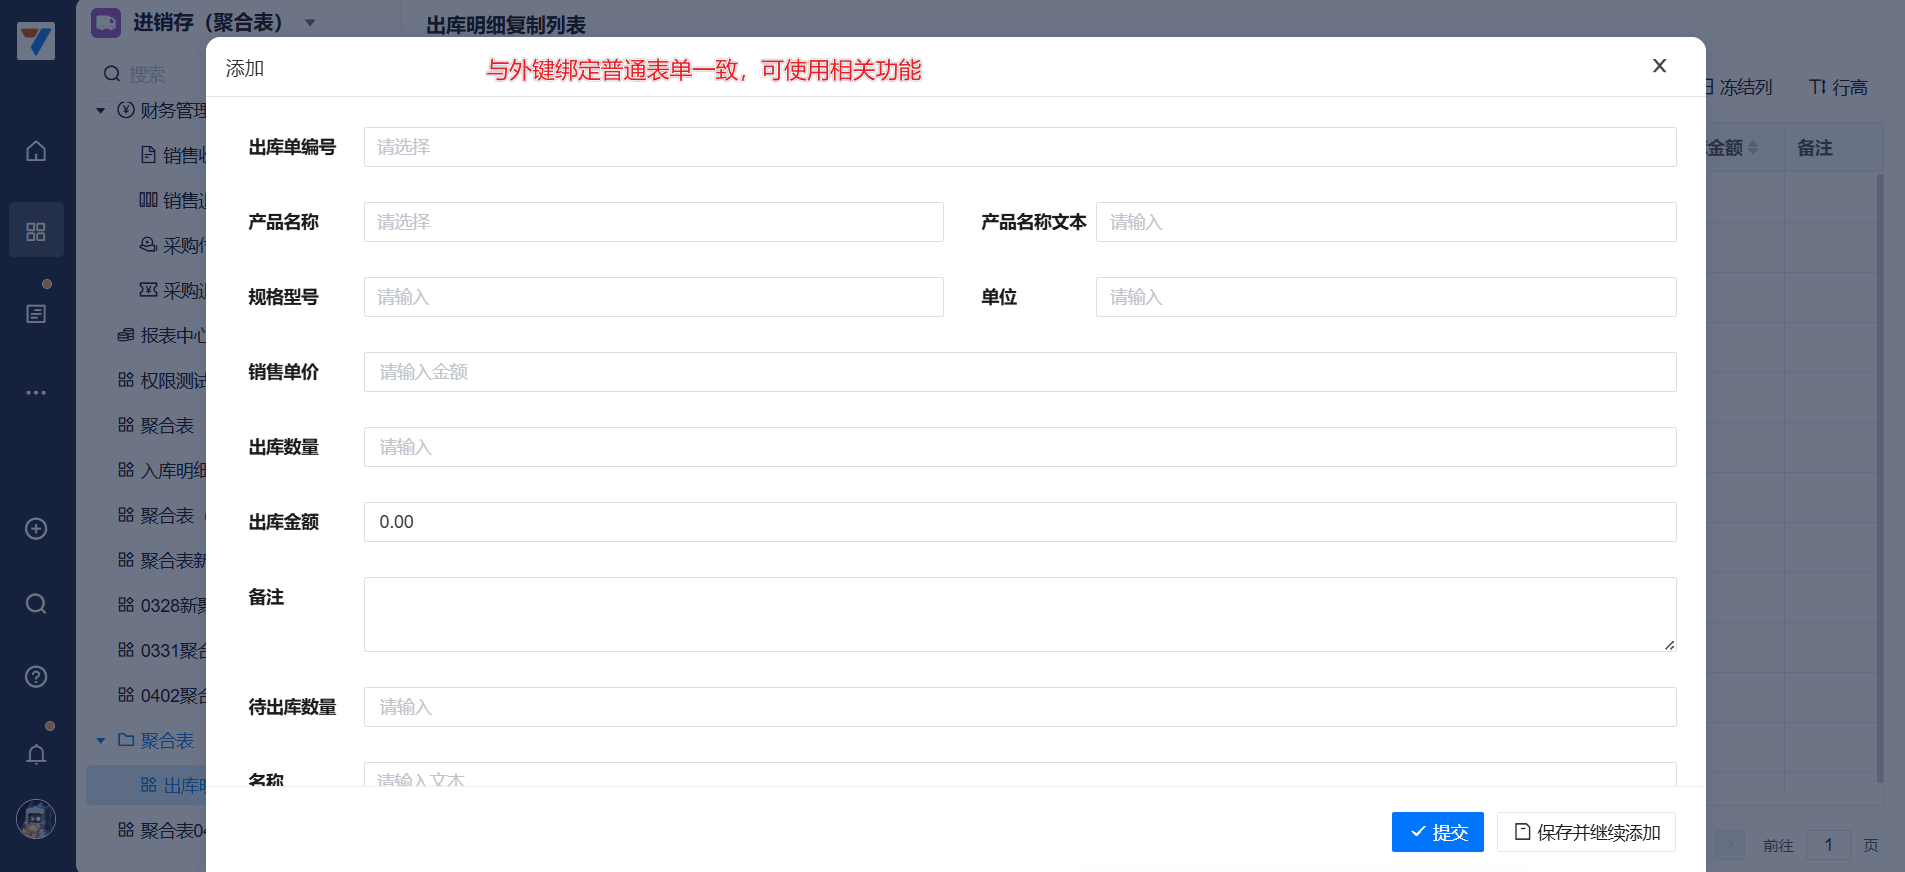Click the 出库金额 field showing 0.00
Image resolution: width=1905 pixels, height=872 pixels.
pyautogui.click(x=1020, y=522)
